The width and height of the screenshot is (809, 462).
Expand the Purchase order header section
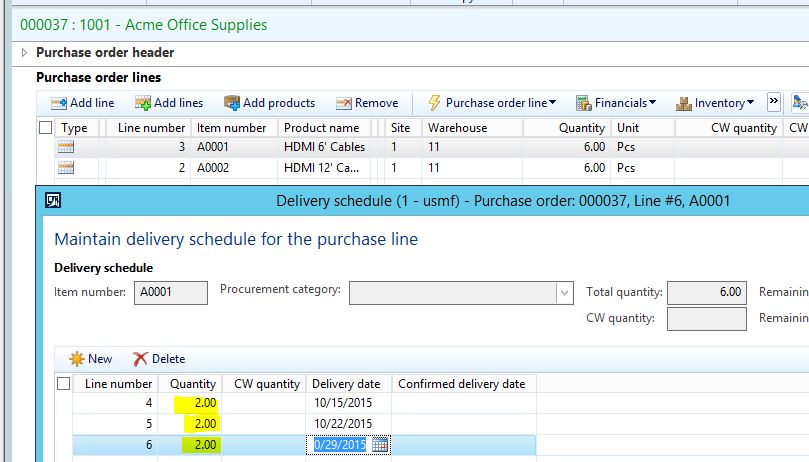coord(24,53)
